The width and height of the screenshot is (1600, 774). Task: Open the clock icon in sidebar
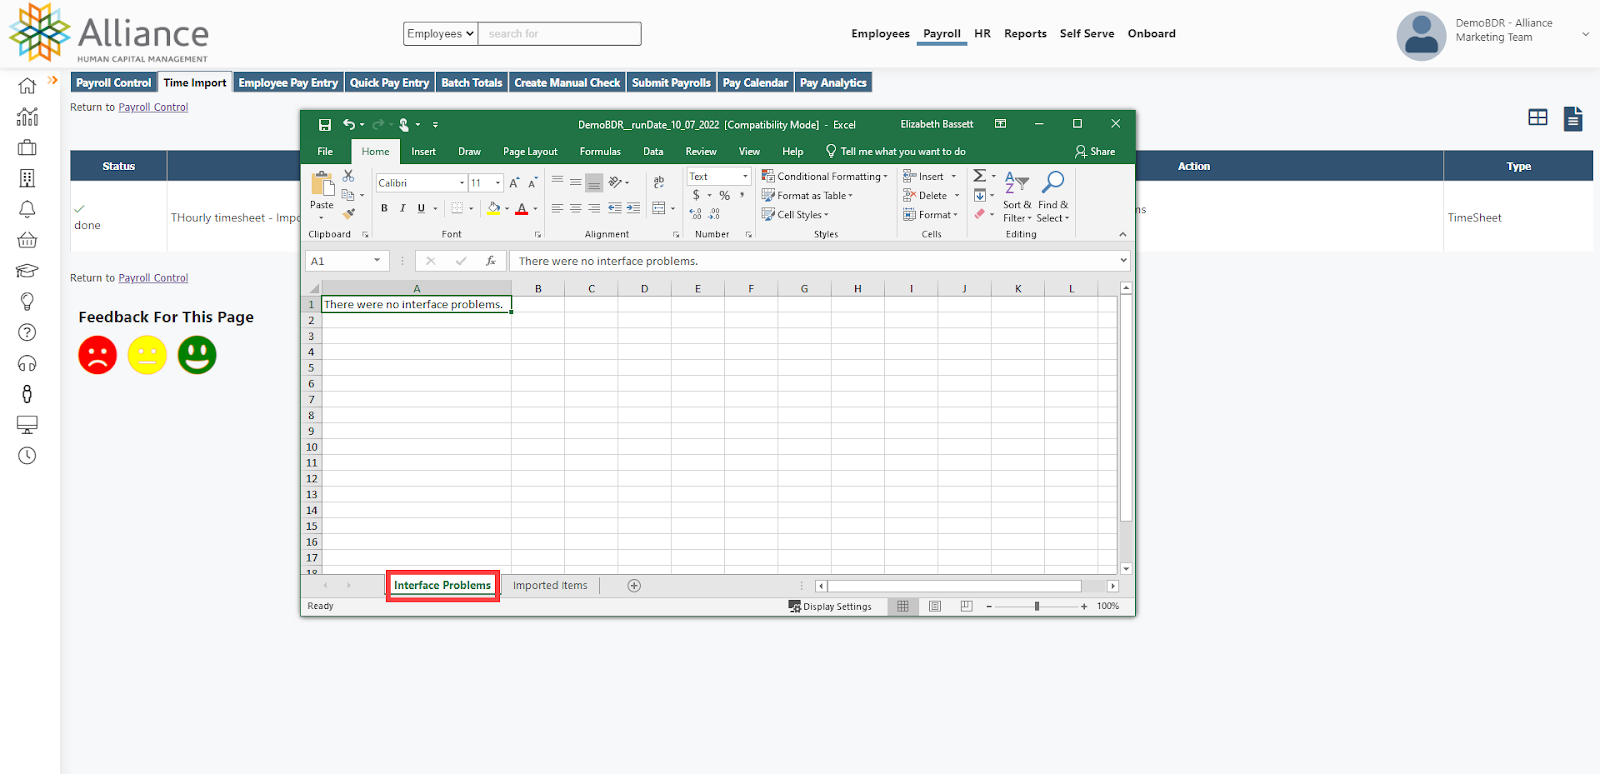[x=27, y=456]
